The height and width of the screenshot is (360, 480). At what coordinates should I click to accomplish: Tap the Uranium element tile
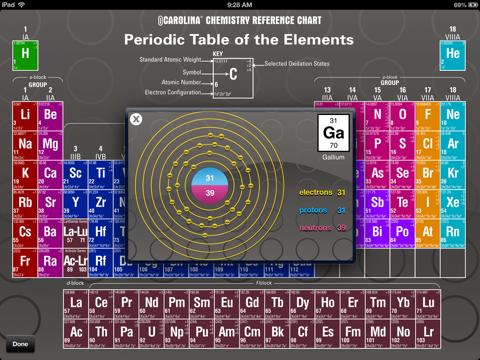coord(152,334)
